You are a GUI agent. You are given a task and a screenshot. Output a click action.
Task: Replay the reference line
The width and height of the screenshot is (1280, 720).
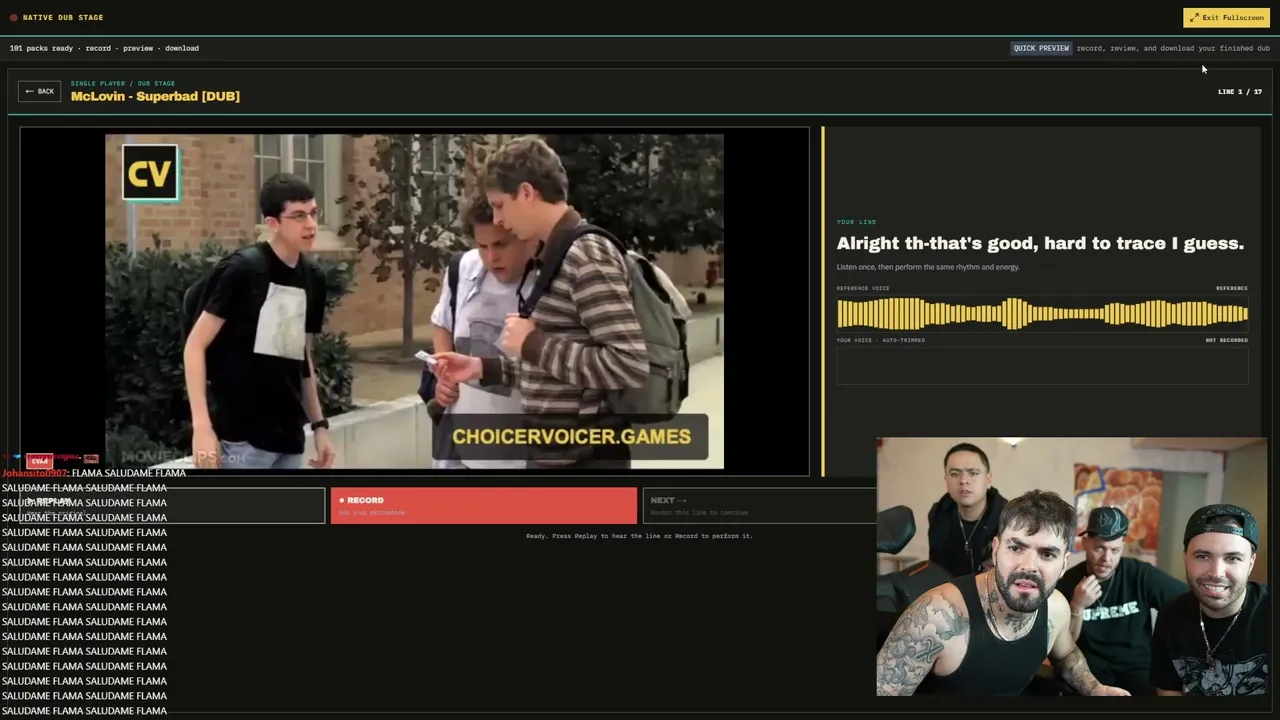(x=172, y=505)
